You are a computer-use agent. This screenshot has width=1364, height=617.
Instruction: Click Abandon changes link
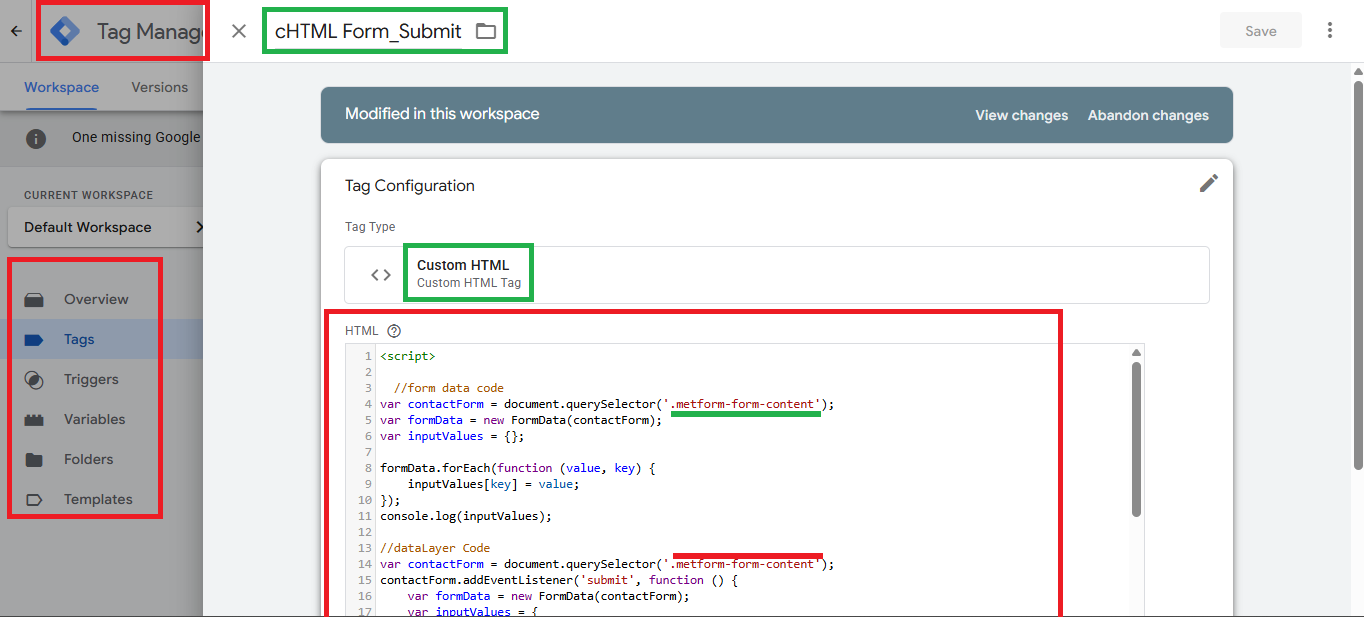1148,115
